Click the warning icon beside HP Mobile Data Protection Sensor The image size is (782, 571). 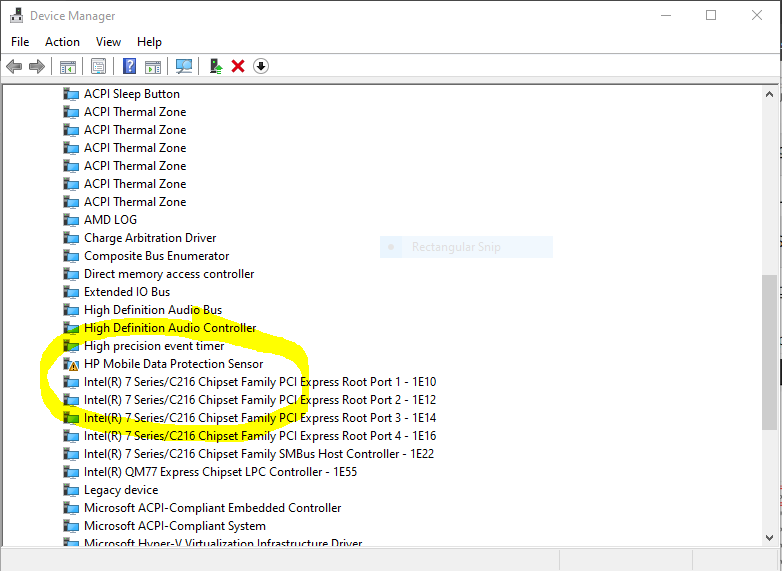click(71, 364)
